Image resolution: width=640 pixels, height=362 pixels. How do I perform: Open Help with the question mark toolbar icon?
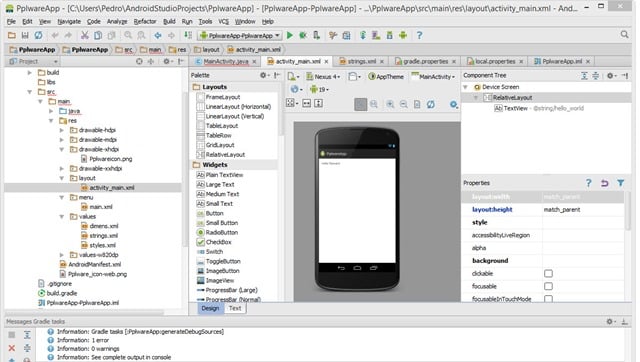pyautogui.click(x=419, y=36)
